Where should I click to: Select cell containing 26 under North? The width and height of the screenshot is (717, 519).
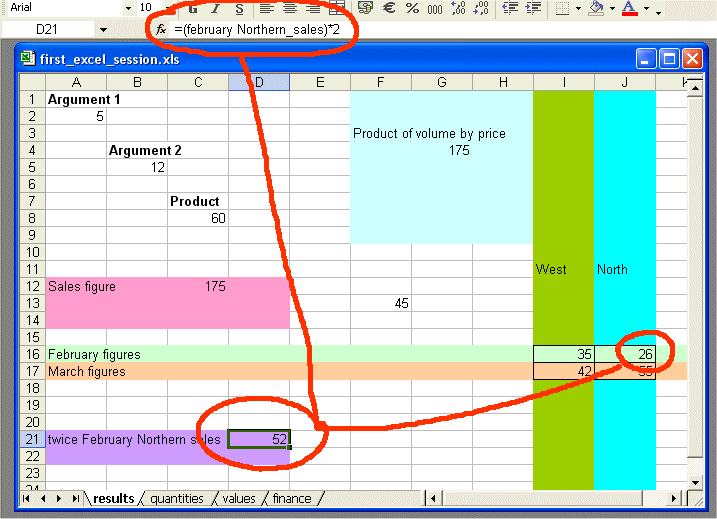click(x=625, y=354)
